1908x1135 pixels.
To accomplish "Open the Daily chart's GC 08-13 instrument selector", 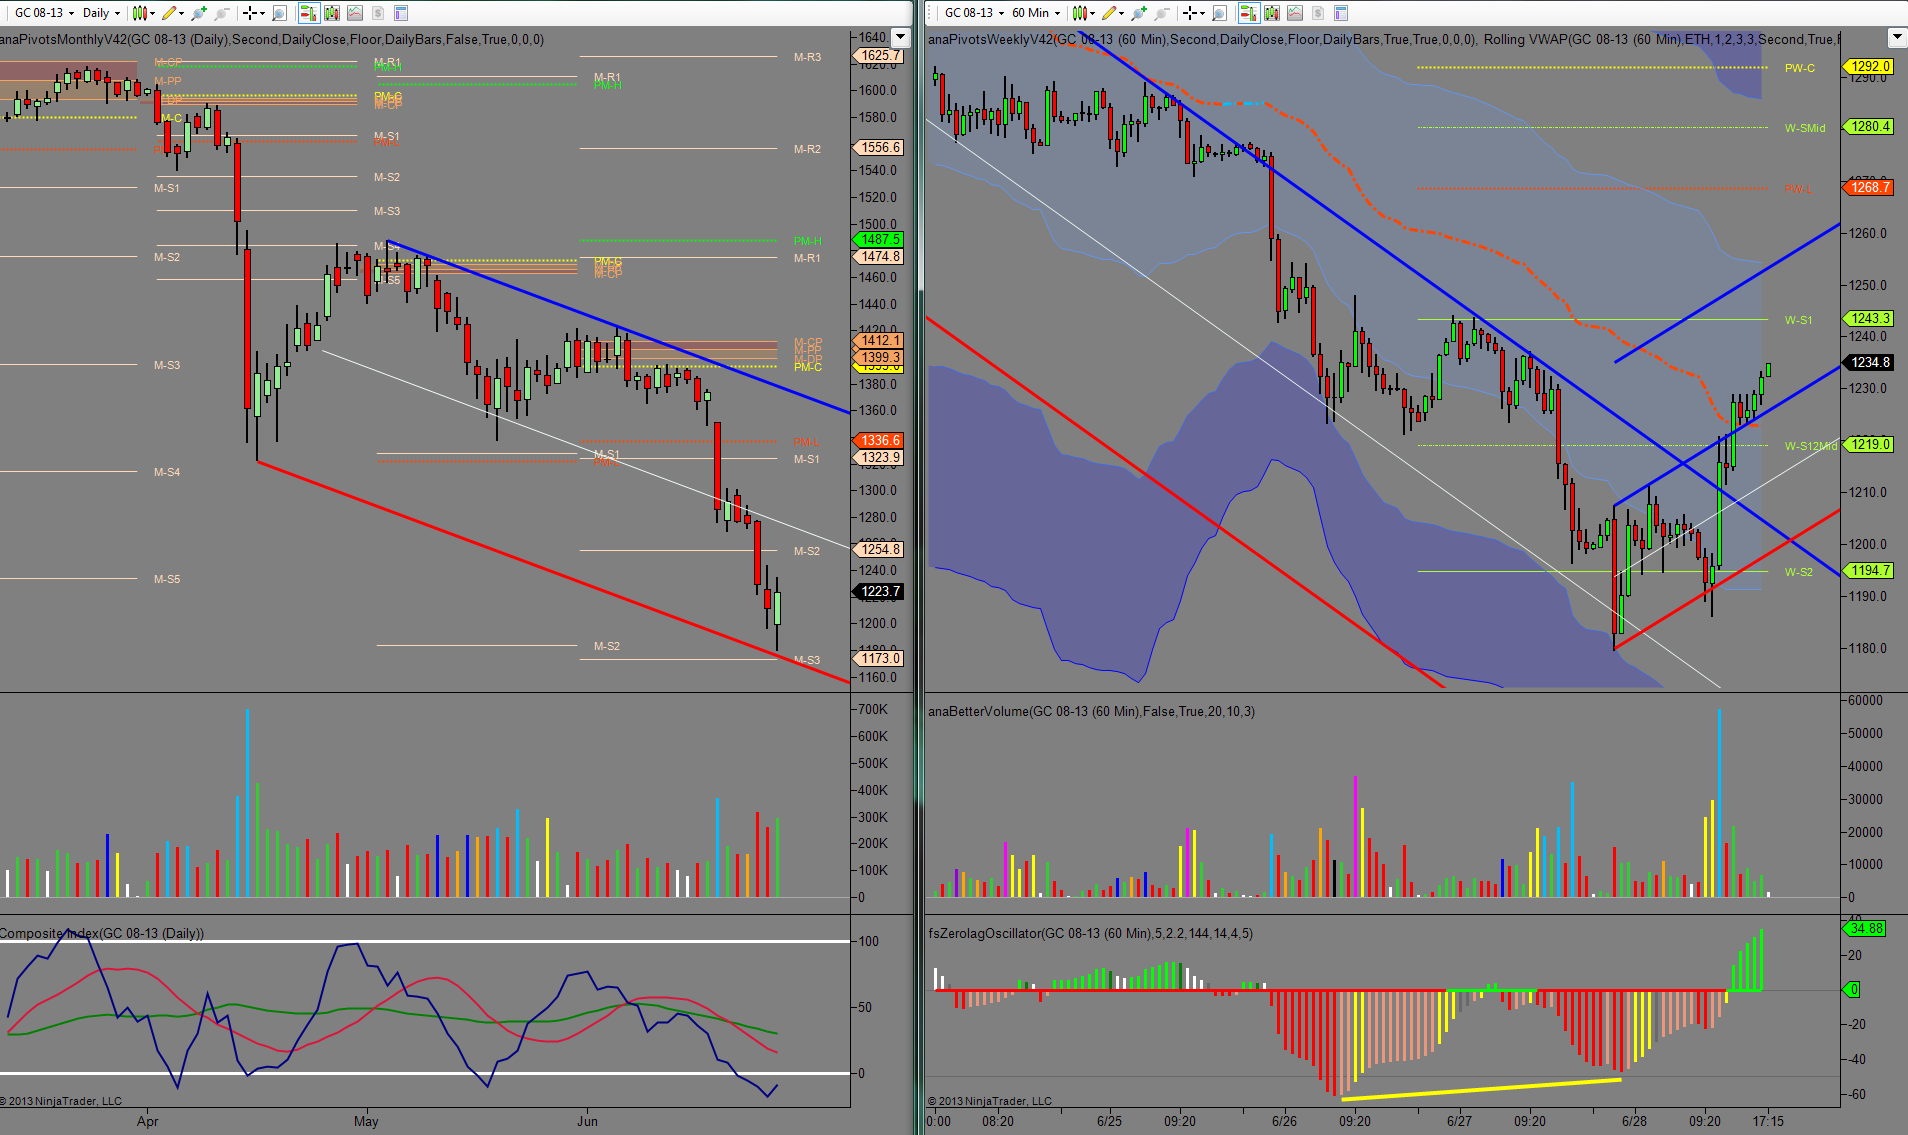I will (44, 13).
